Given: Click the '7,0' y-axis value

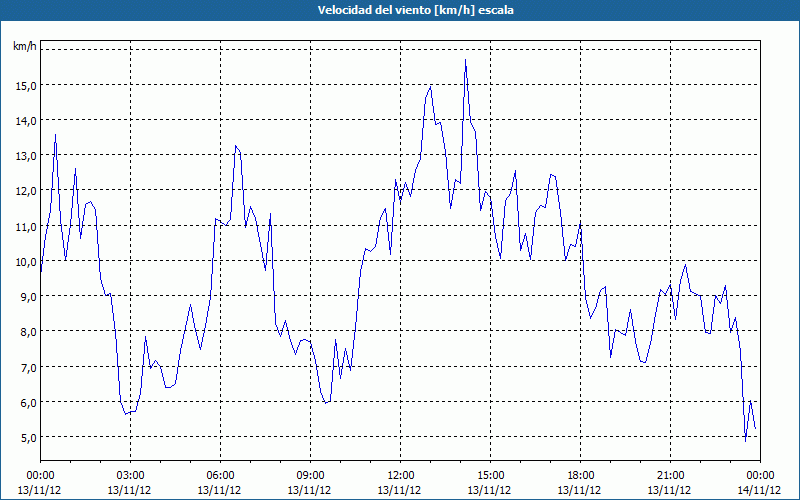Looking at the screenshot, I should [28, 368].
